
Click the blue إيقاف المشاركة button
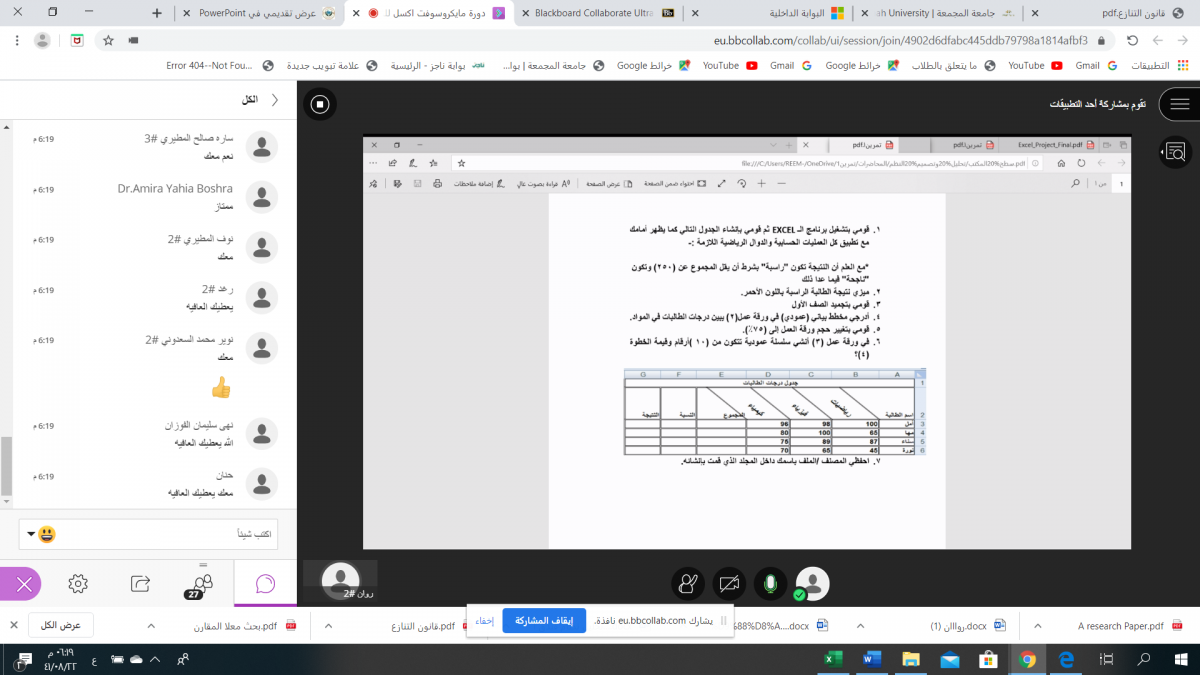click(544, 620)
